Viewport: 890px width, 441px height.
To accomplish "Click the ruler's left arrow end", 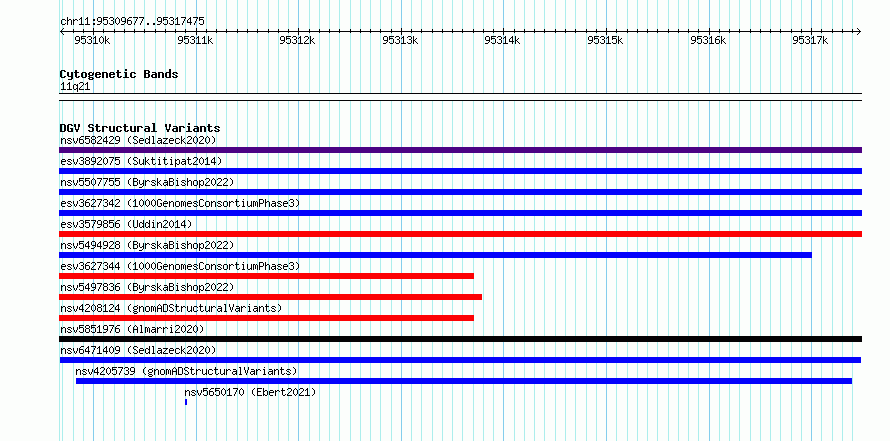I will coord(62,31).
